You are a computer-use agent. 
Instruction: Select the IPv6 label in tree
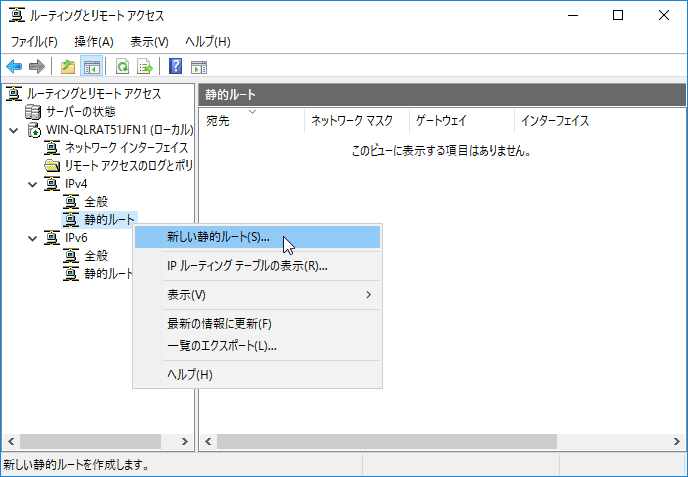[x=76, y=238]
